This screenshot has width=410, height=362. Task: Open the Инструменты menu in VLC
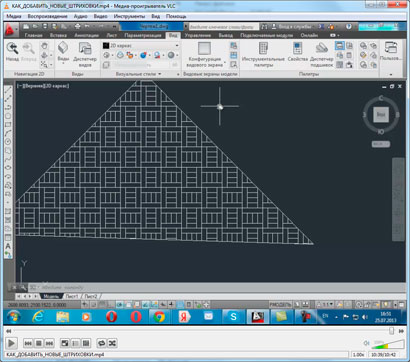129,16
